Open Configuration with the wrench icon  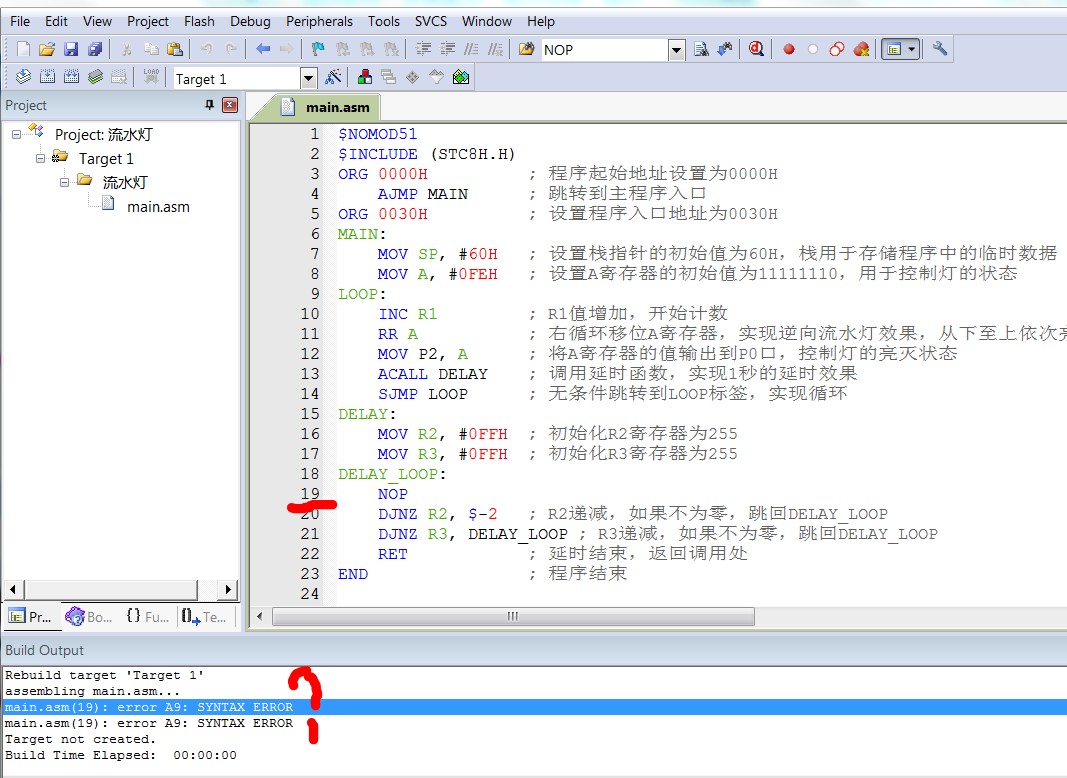tap(940, 49)
